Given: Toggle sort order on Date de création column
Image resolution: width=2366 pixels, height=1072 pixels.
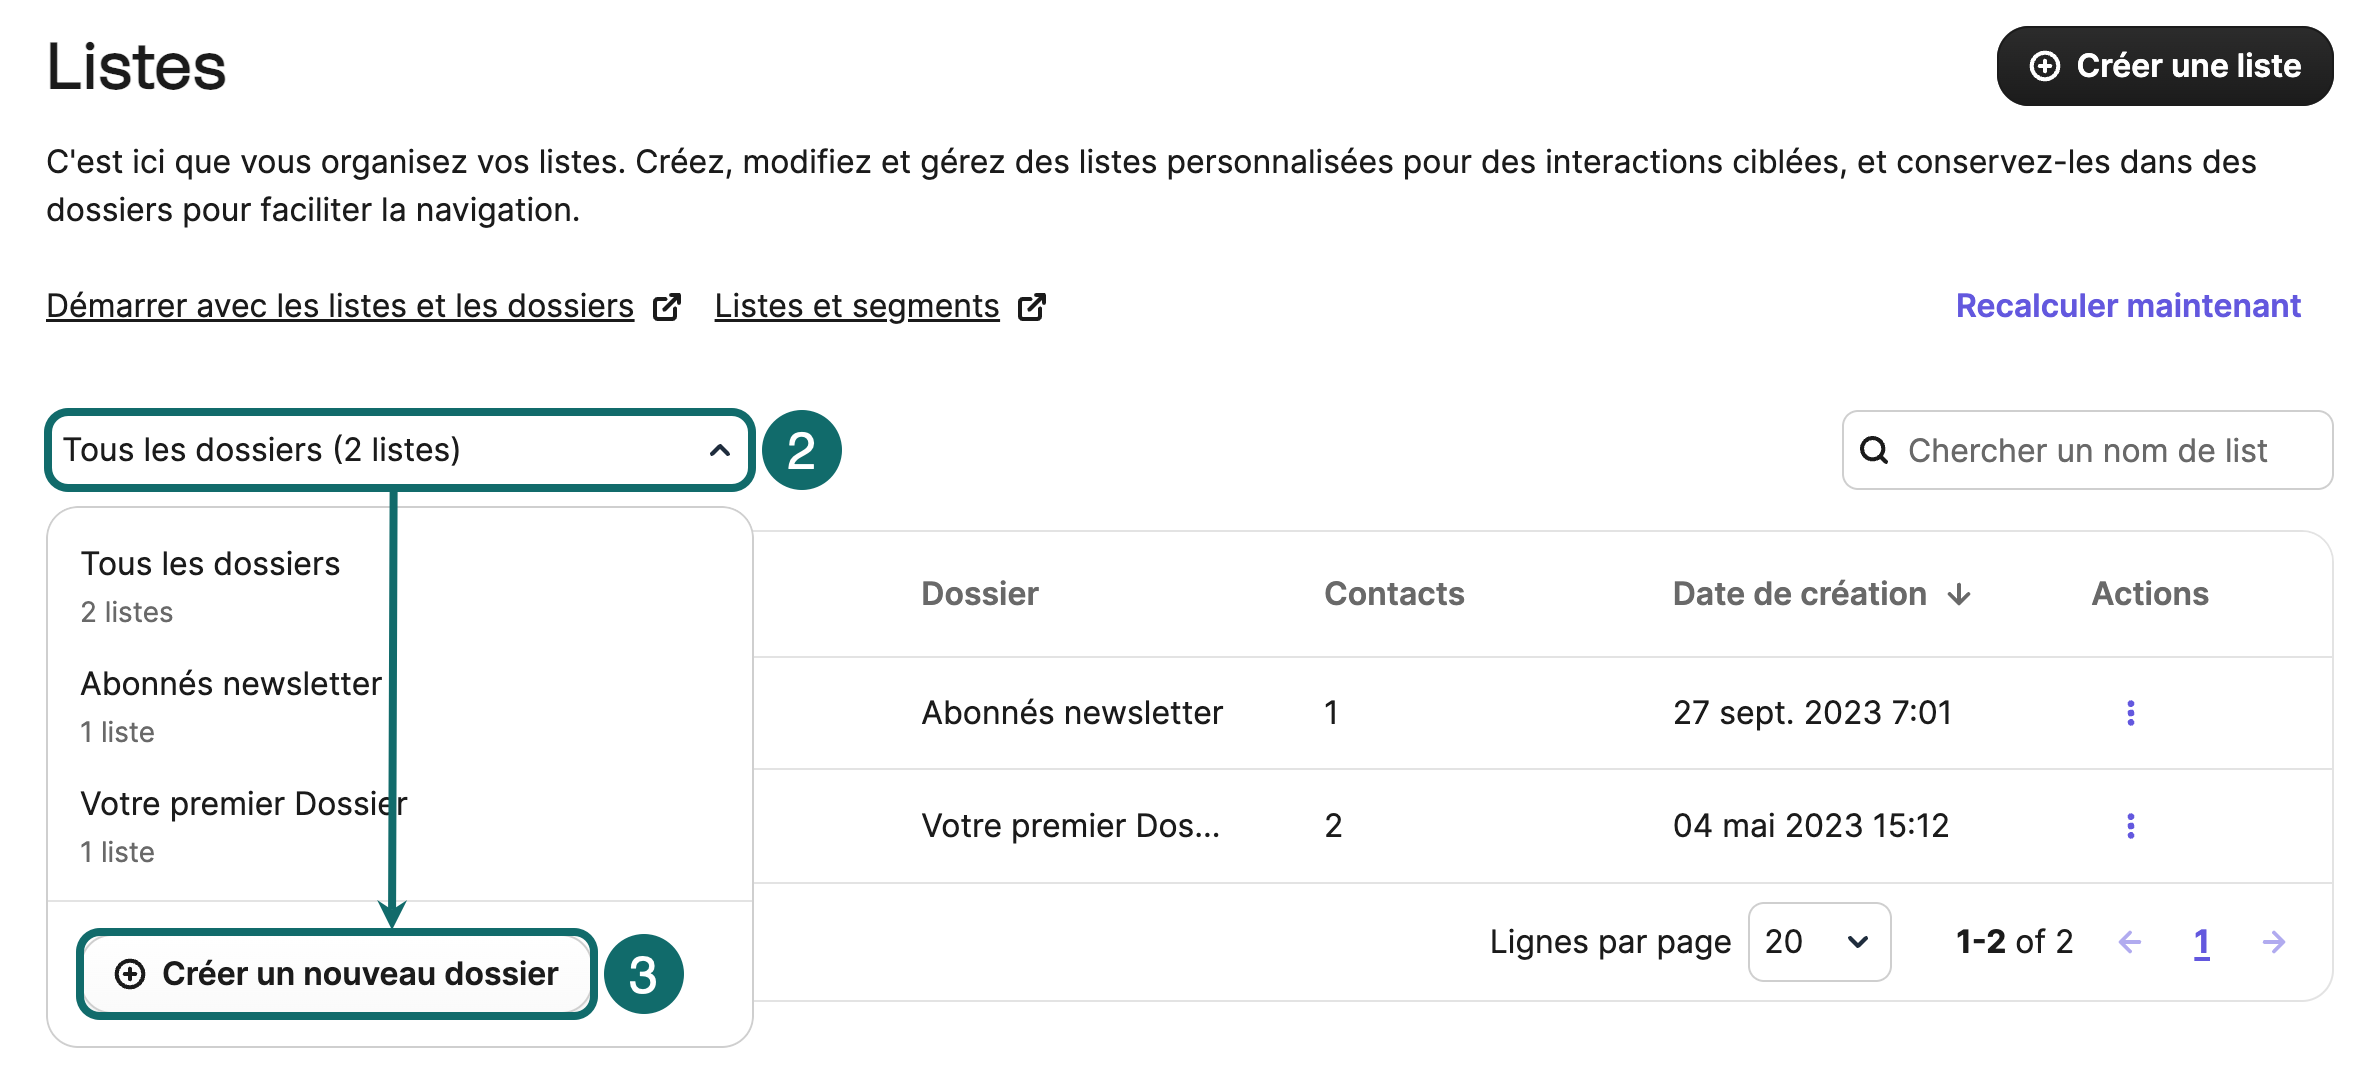Looking at the screenshot, I should click(x=1958, y=593).
